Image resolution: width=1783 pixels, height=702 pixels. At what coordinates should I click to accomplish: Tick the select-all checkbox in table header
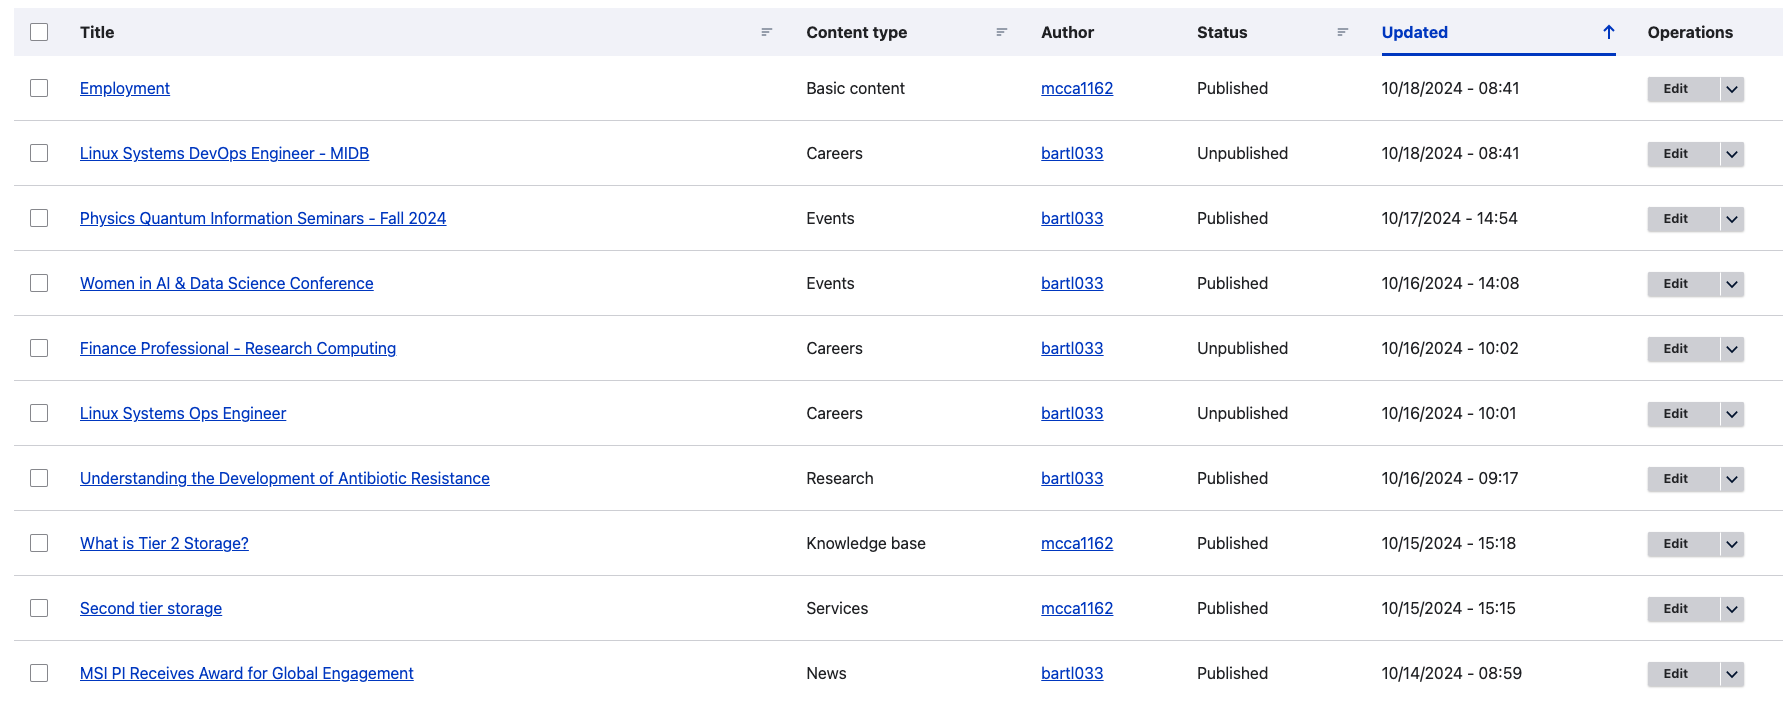click(39, 32)
